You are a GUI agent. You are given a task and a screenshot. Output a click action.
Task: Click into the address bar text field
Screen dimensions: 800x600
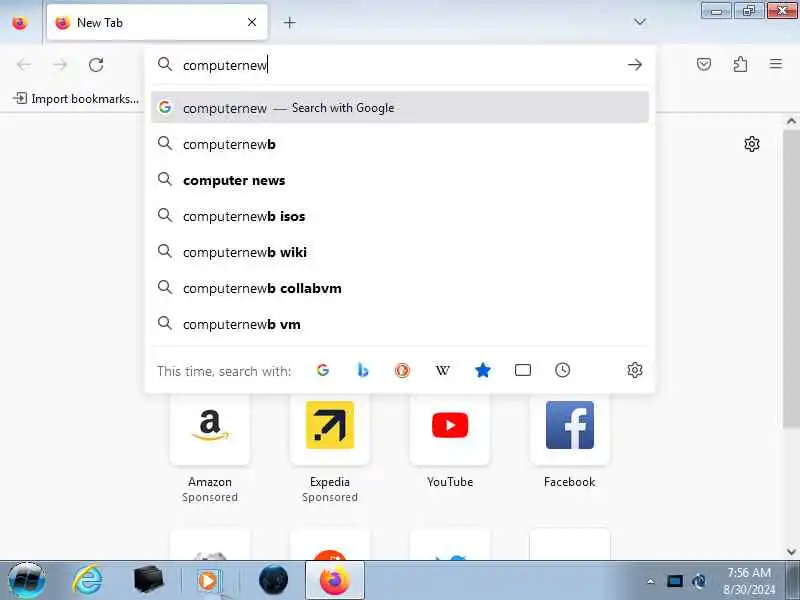point(398,65)
